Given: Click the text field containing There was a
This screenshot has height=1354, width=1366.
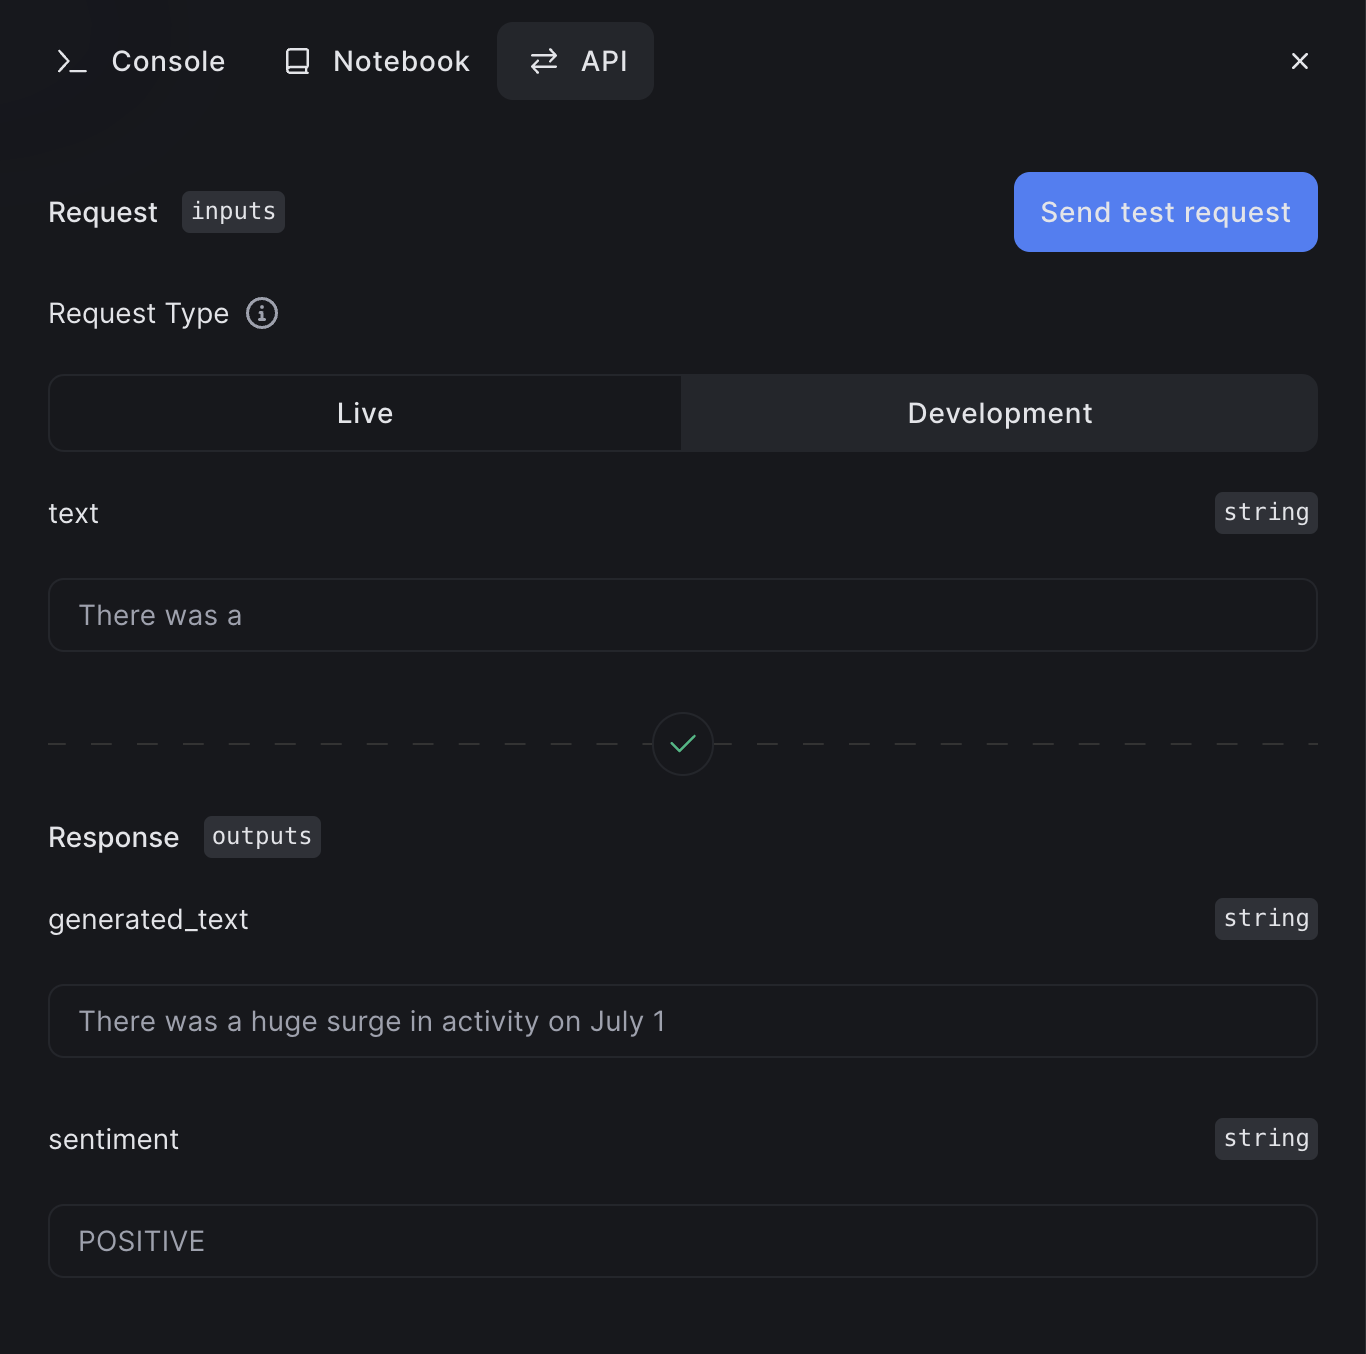Looking at the screenshot, I should tap(683, 615).
